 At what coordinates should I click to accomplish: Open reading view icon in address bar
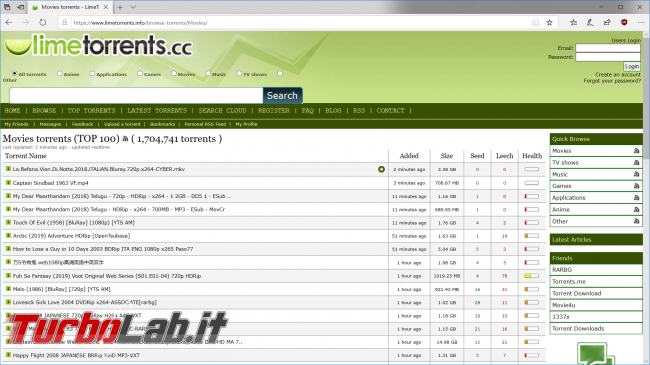[536, 22]
